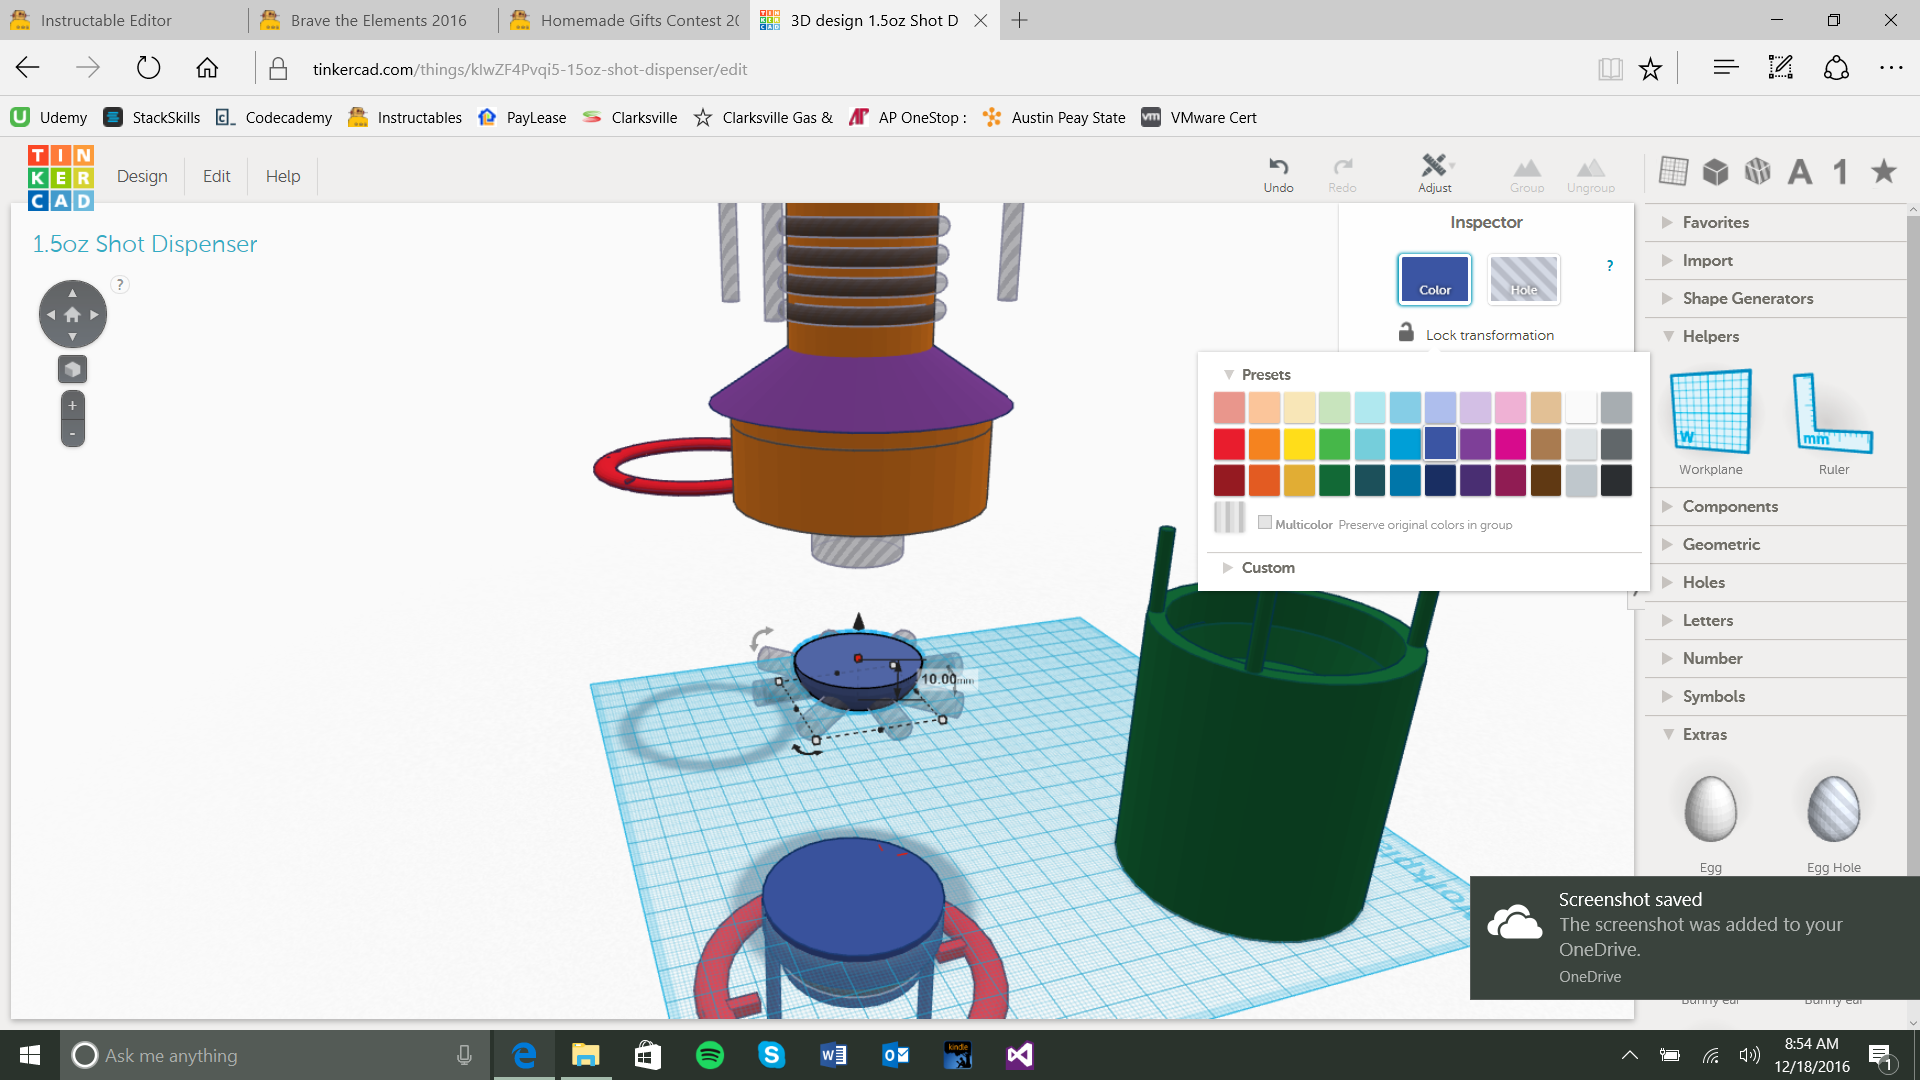Click the Undo arrow icon
Screen dimensions: 1920x1080
1278,166
